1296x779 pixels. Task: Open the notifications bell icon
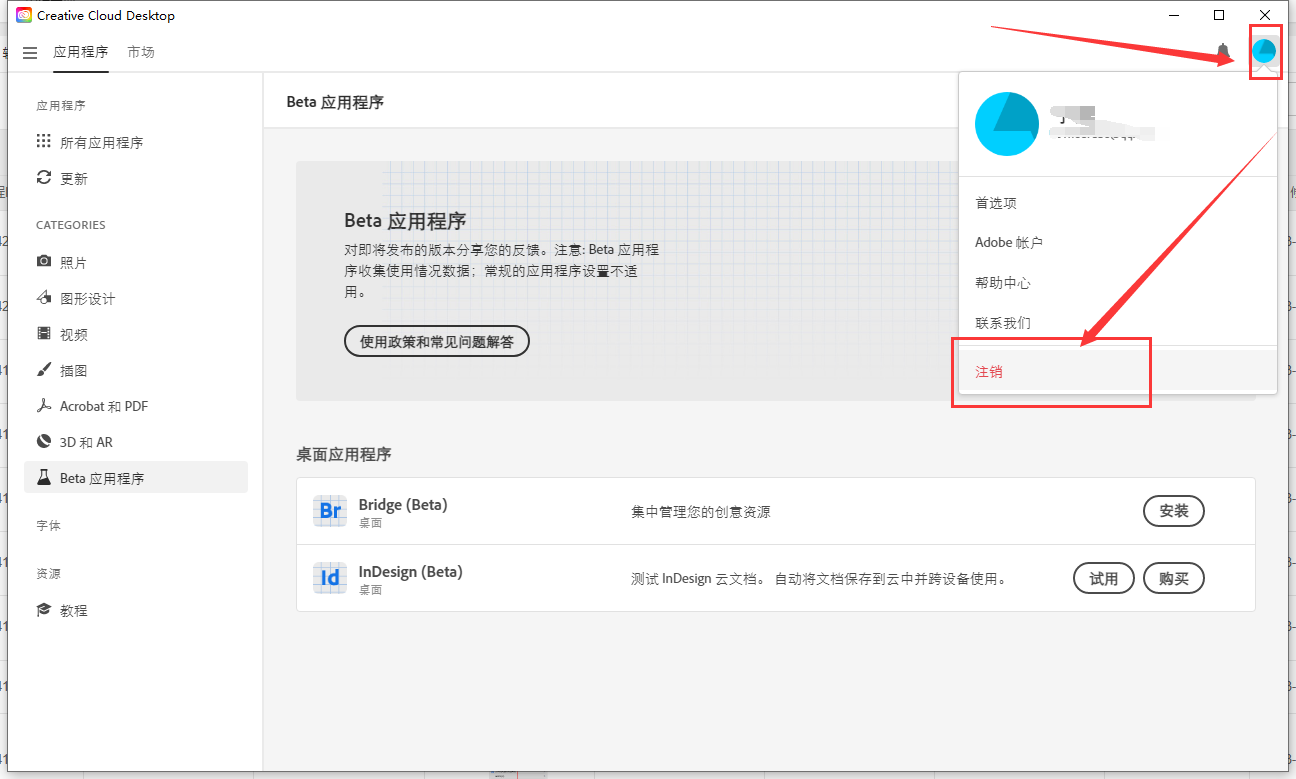(x=1222, y=51)
